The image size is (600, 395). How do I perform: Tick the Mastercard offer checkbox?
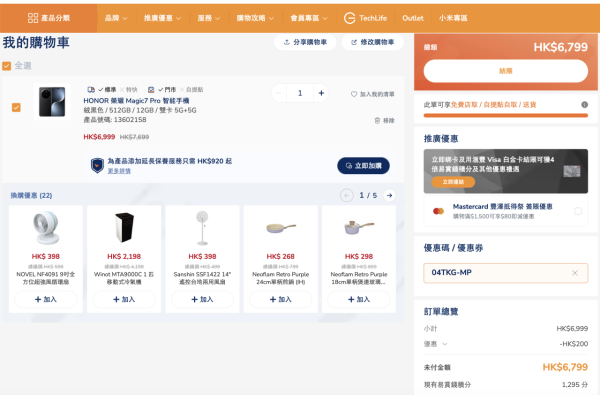pos(578,211)
